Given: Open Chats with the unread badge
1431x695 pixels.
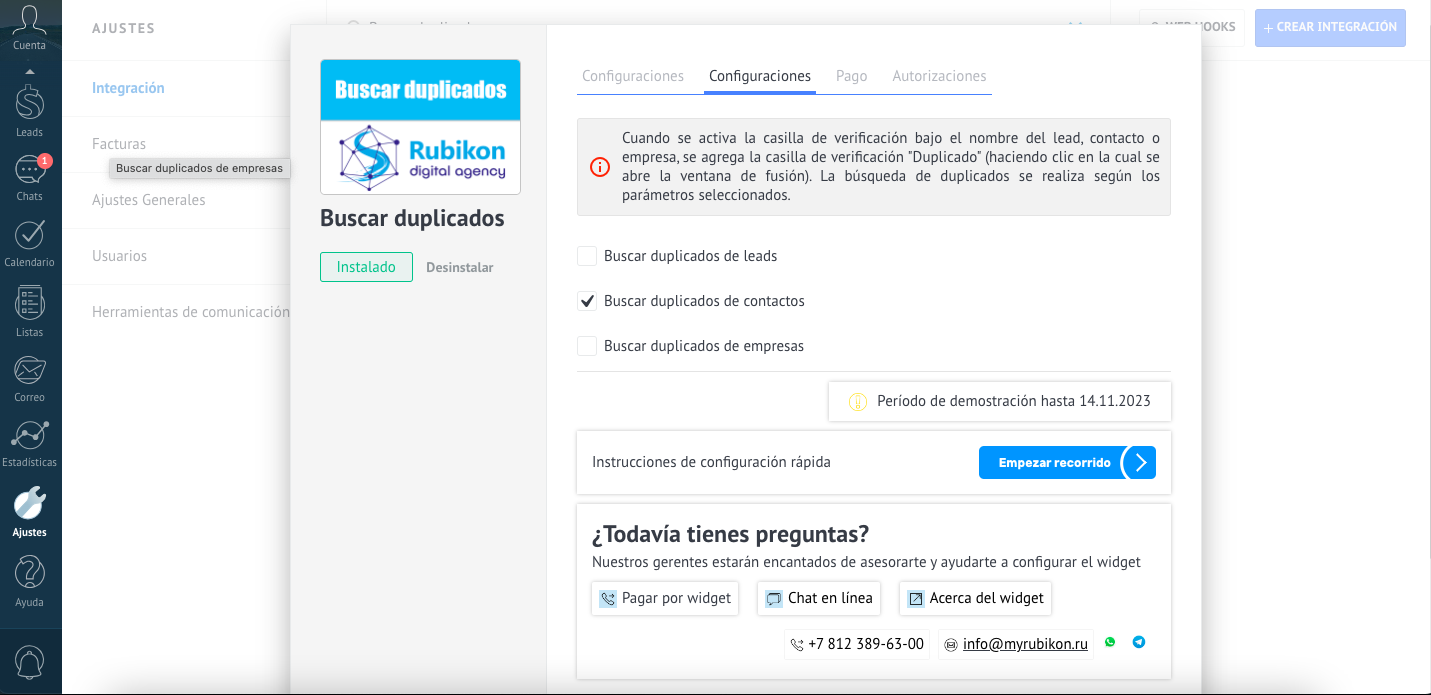Looking at the screenshot, I should click(29, 178).
